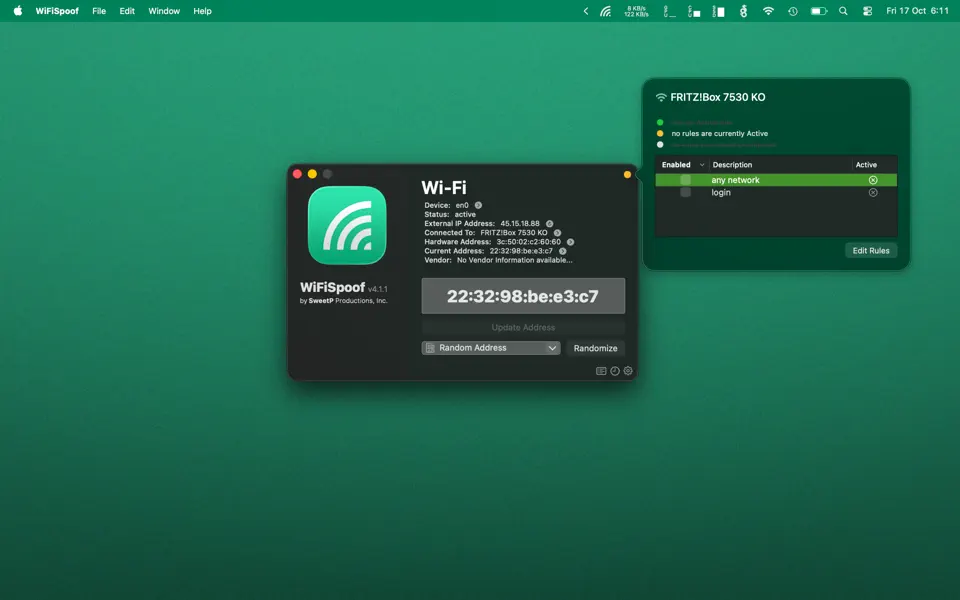Open the log list icon beside the clock
Viewport: 960px width, 600px height.
pyautogui.click(x=601, y=371)
